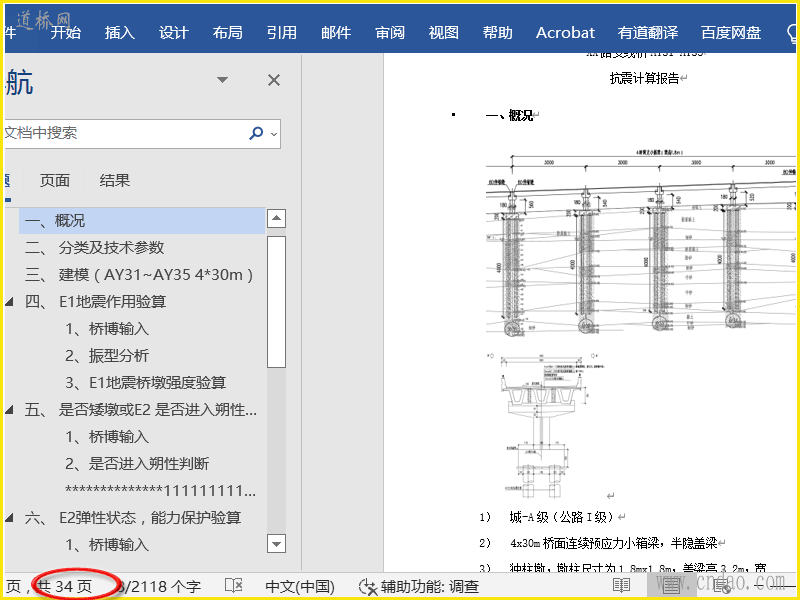Jump to 1、桥博输入 under section 五
Image resolution: width=800 pixels, height=600 pixels.
tap(107, 437)
